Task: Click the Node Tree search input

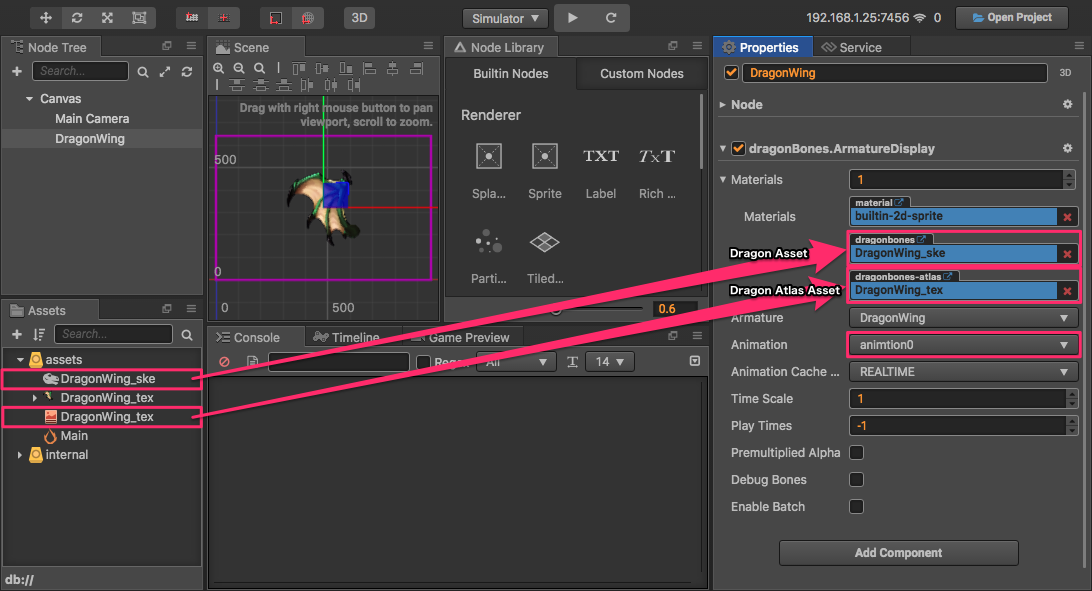Action: point(81,71)
